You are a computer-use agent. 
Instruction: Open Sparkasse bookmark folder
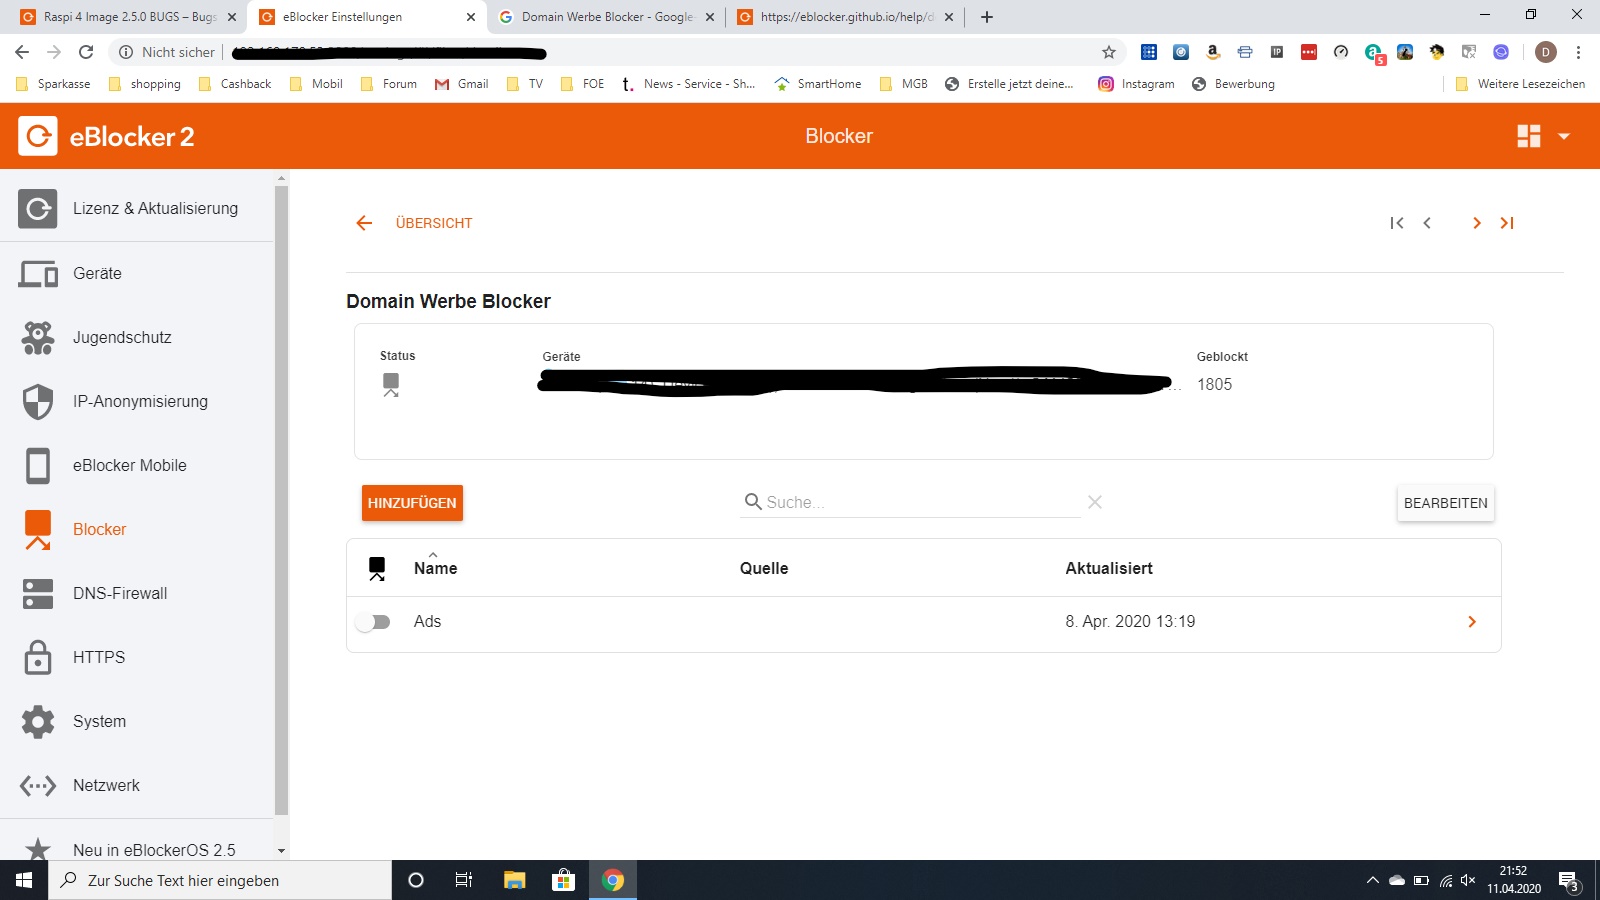[54, 84]
